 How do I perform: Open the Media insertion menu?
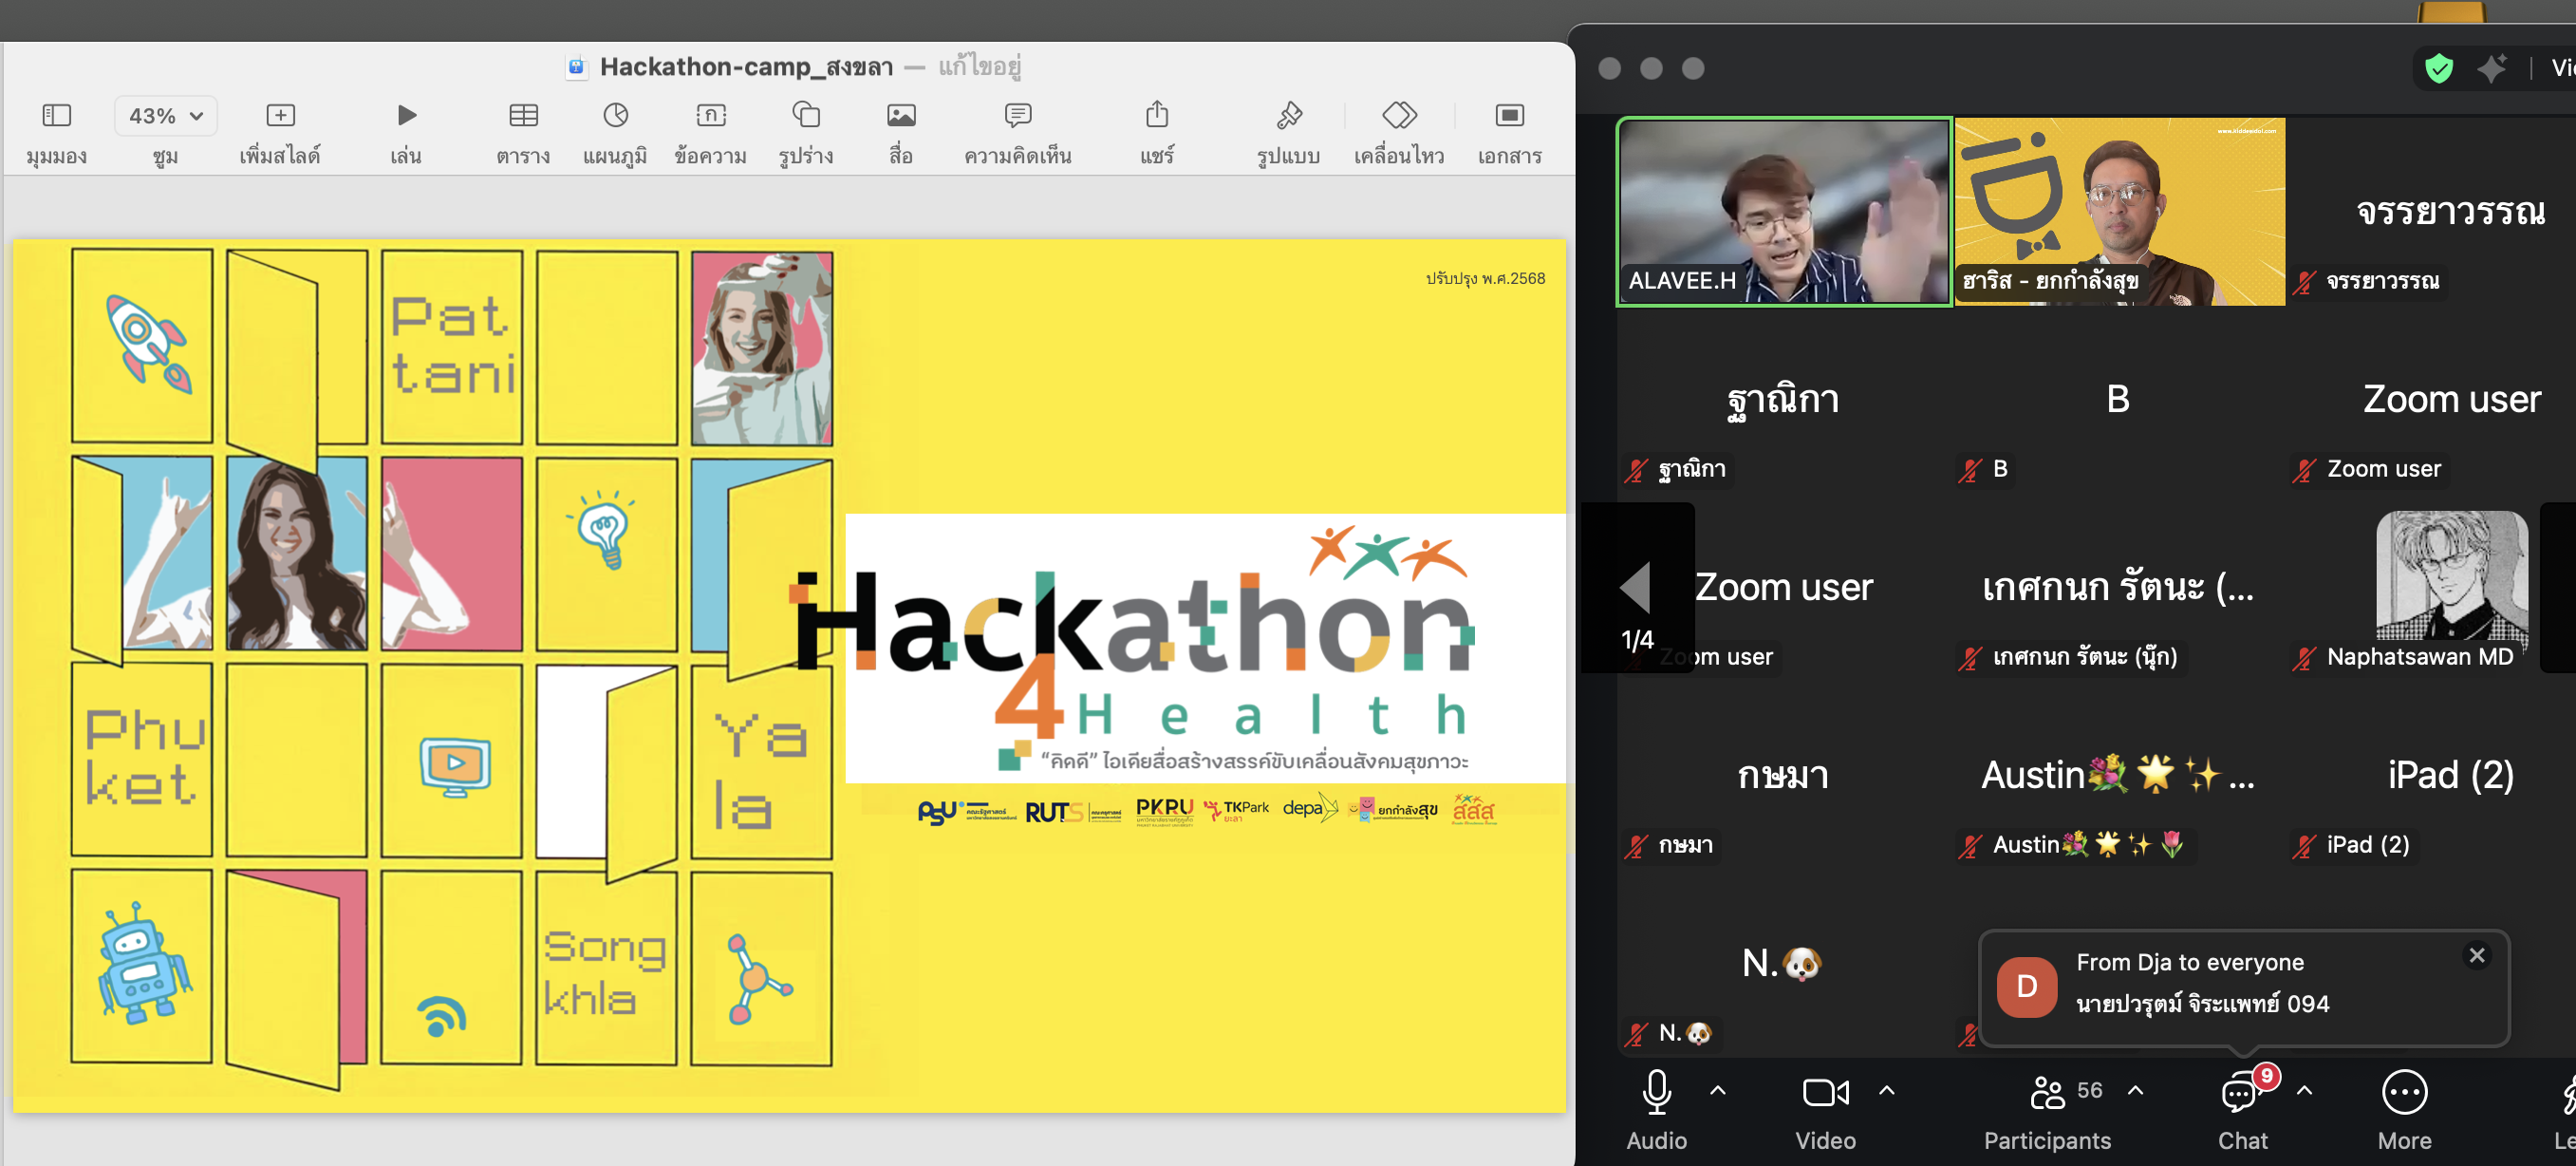pyautogui.click(x=900, y=116)
